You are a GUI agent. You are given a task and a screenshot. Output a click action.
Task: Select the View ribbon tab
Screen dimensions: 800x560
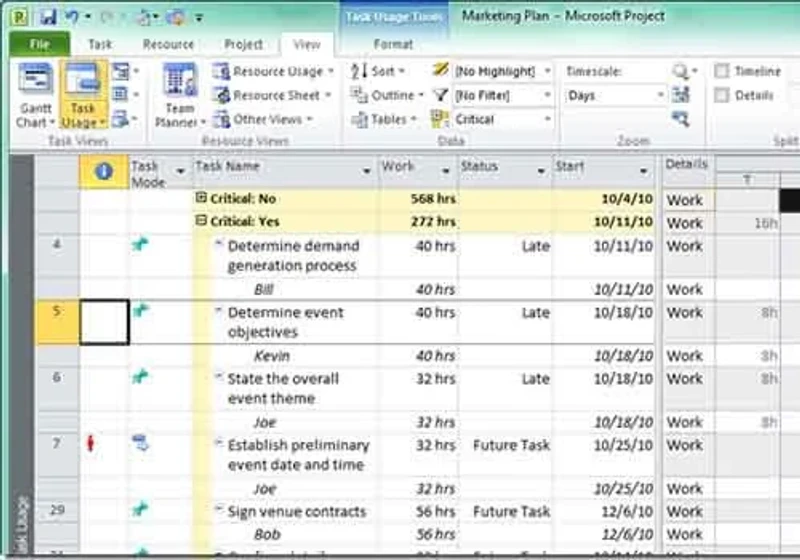click(x=307, y=45)
